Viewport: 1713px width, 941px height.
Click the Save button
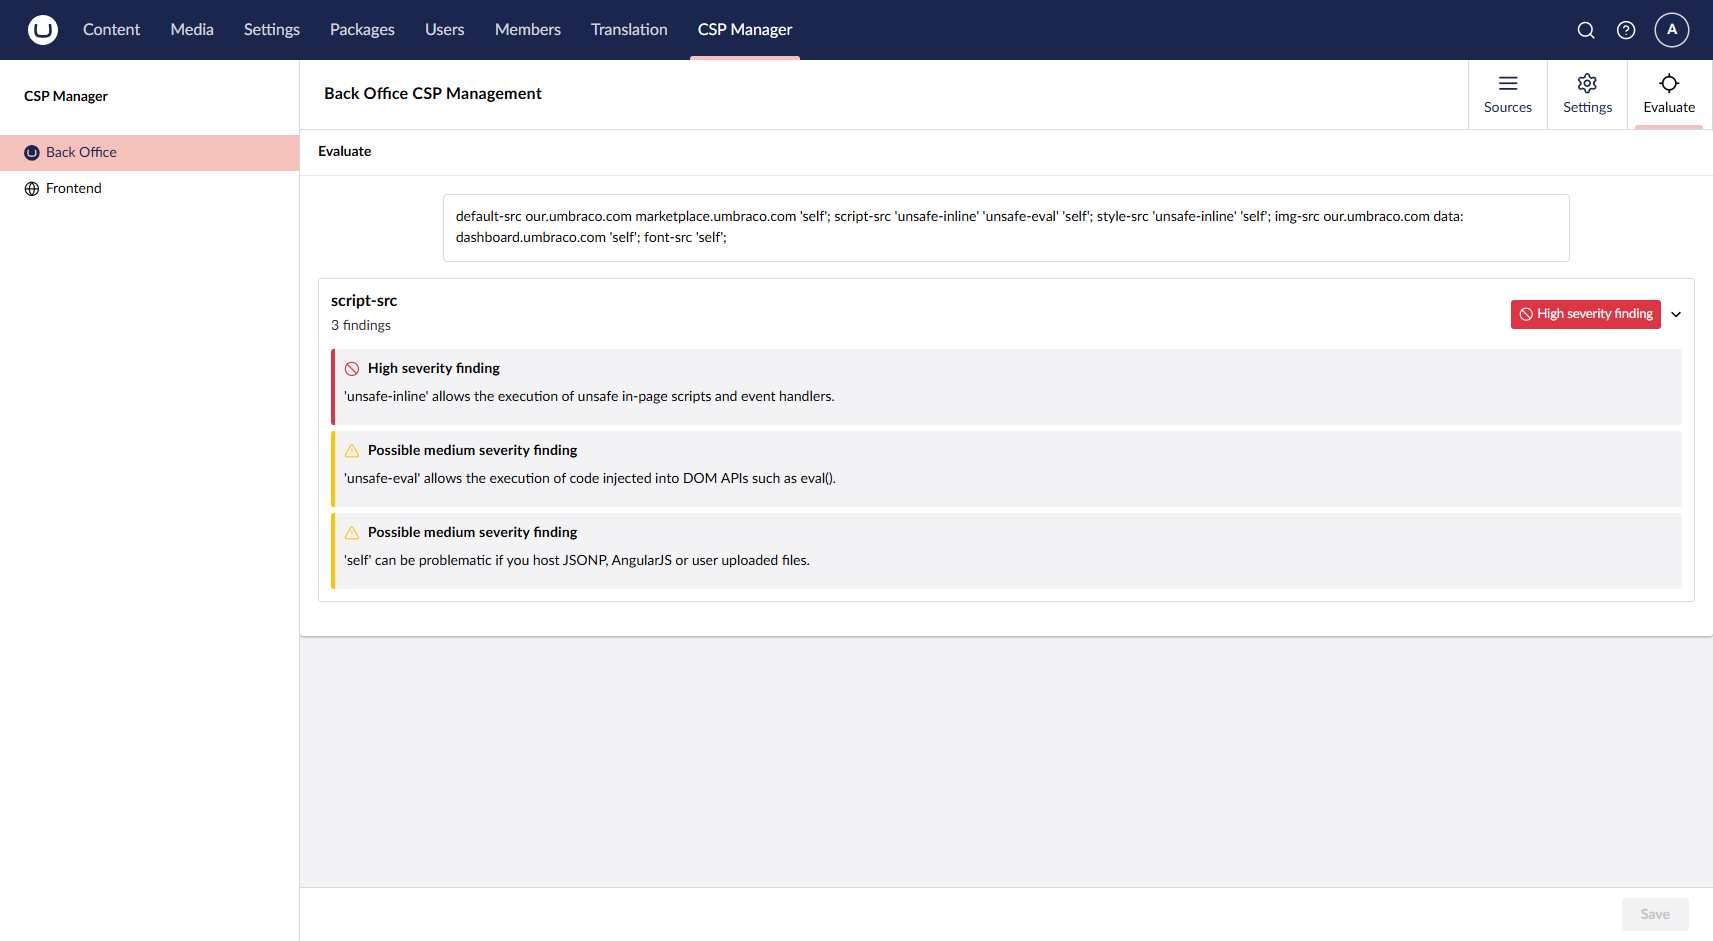pos(1655,914)
